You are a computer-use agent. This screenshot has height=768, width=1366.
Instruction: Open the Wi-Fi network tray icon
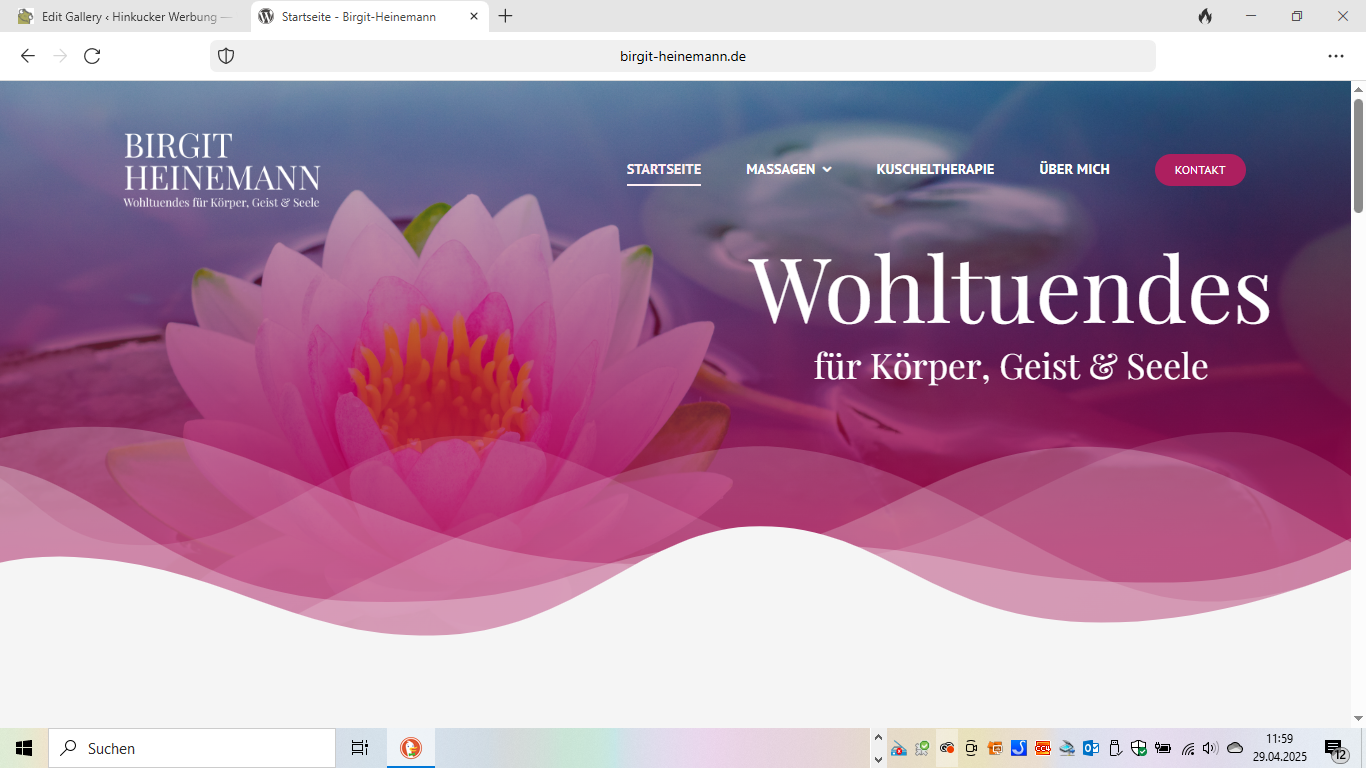coord(1188,748)
